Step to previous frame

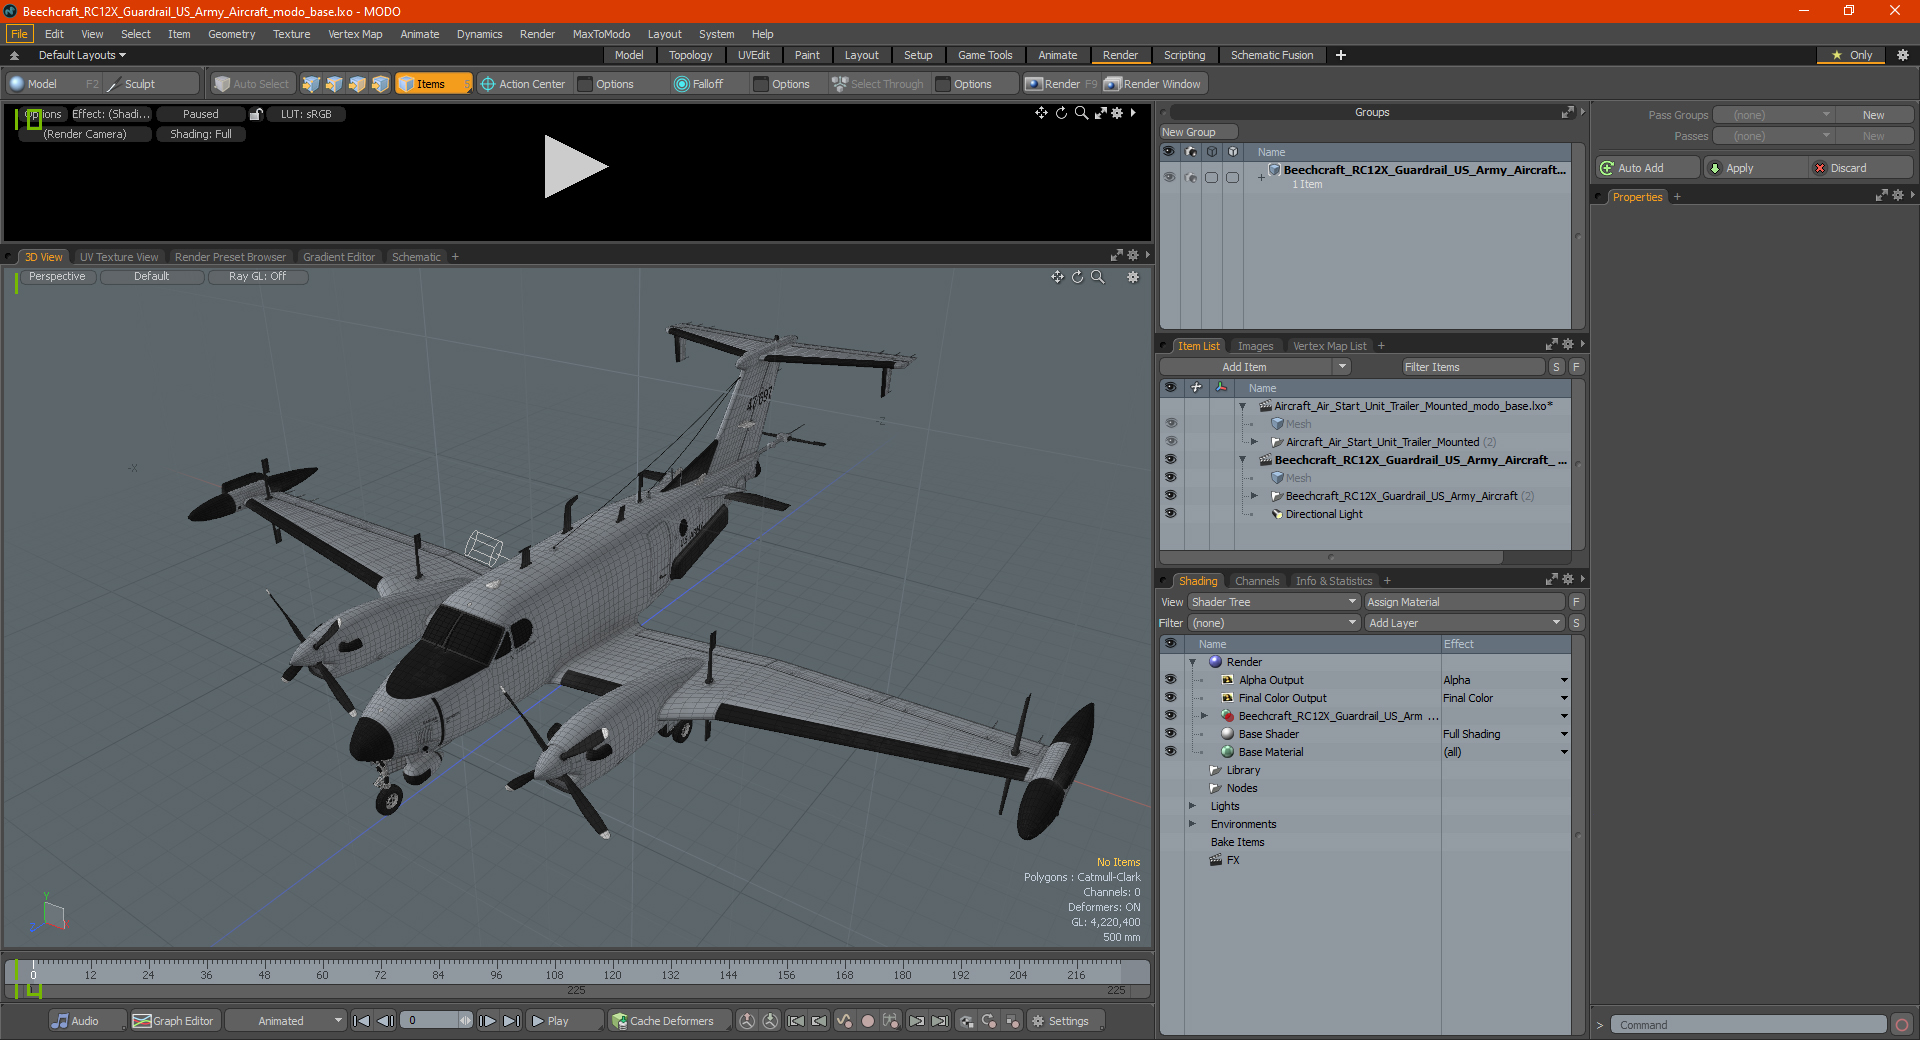[385, 1021]
